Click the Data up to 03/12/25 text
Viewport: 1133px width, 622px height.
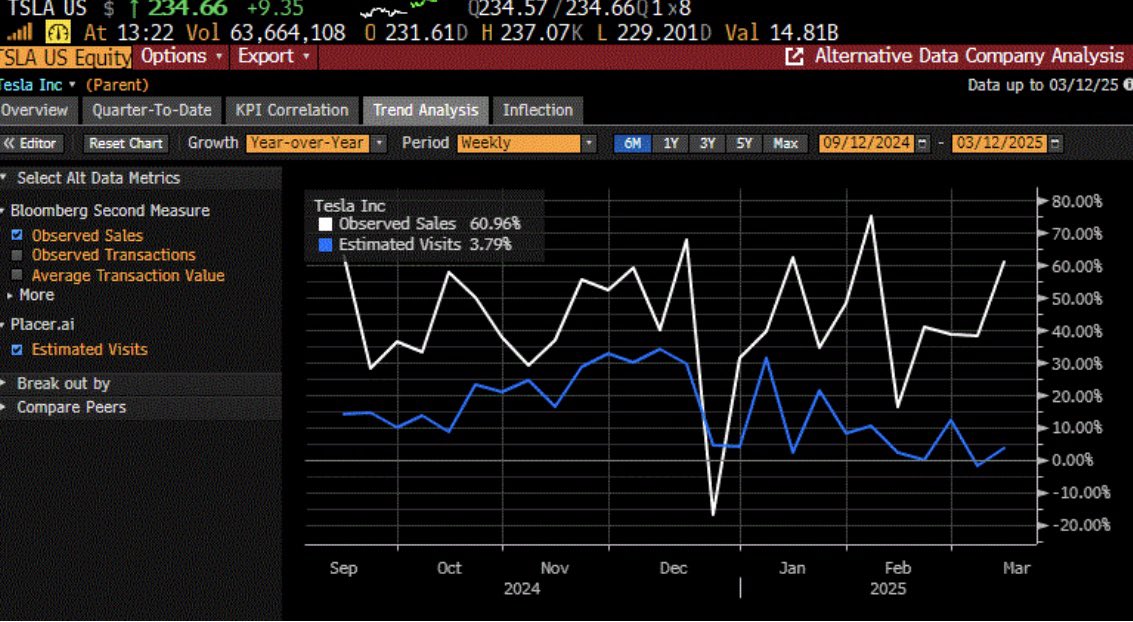[x=1043, y=85]
